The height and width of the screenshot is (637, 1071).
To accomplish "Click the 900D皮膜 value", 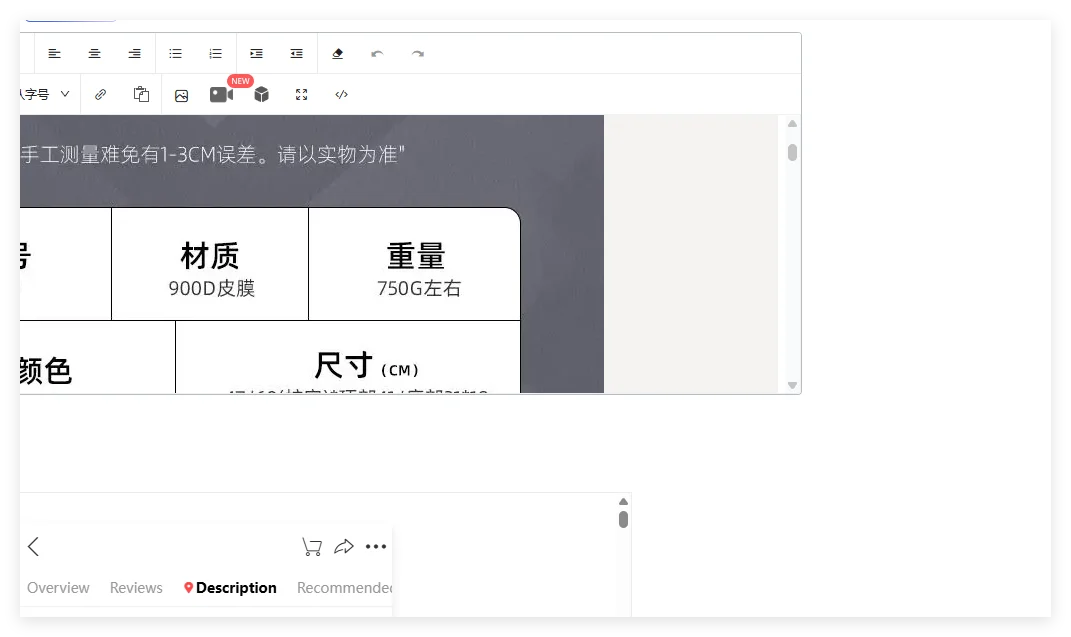I will pyautogui.click(x=212, y=288).
